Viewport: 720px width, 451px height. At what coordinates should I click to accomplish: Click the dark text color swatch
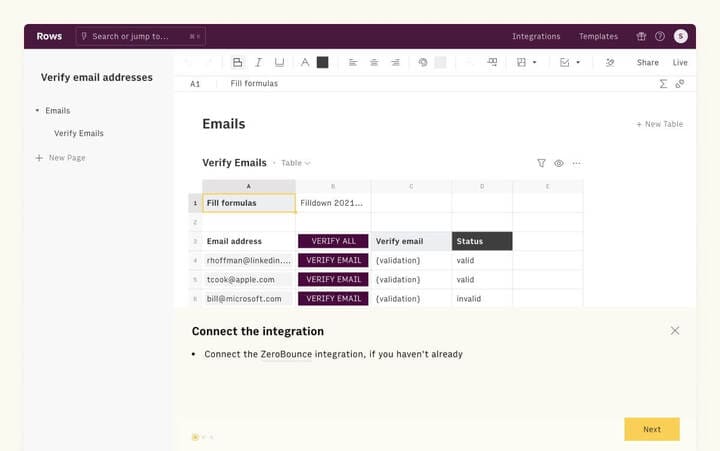pos(322,62)
